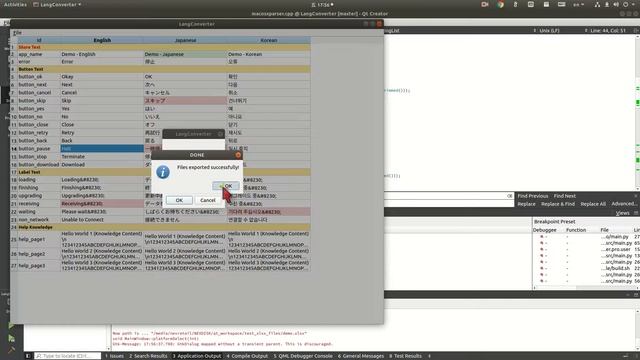Click the replace field in the Qt Creator find bar

(x=449, y=204)
